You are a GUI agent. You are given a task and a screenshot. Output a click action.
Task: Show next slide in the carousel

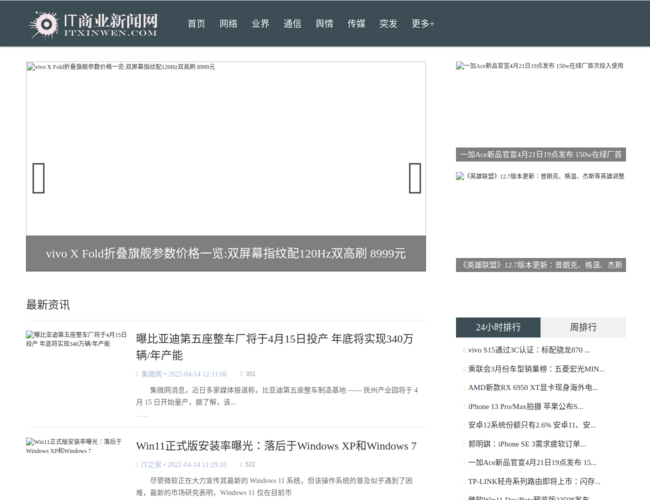click(415, 178)
